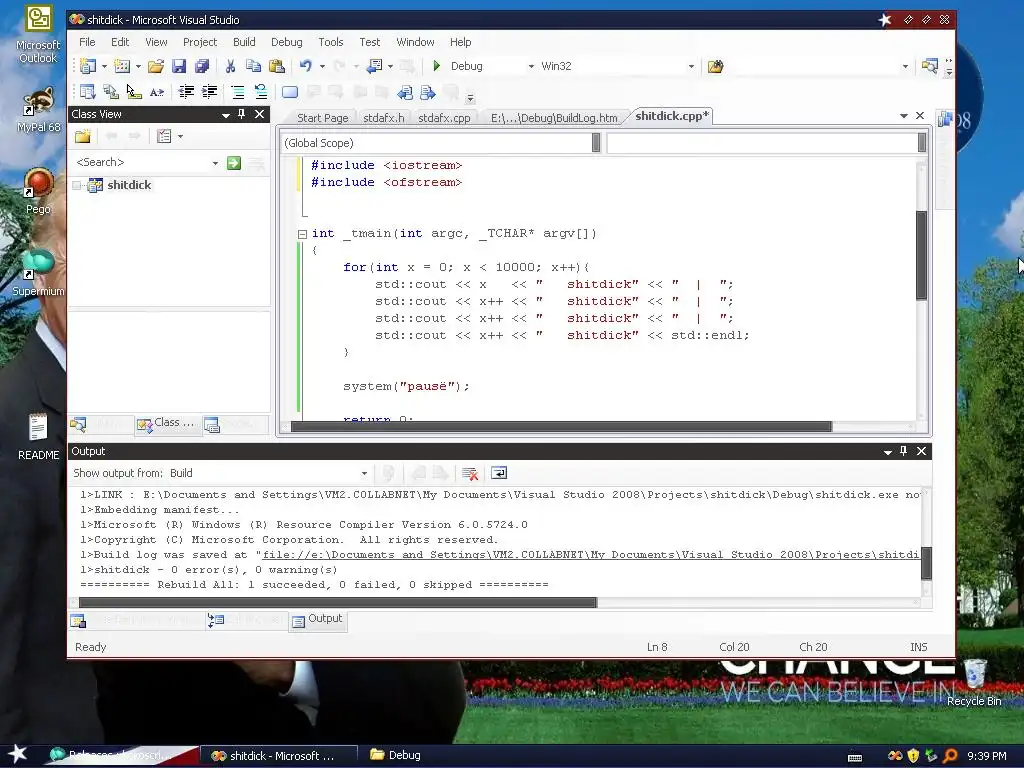Image resolution: width=1024 pixels, height=768 pixels.
Task: Click the New Project toolbar icon
Action: point(88,66)
